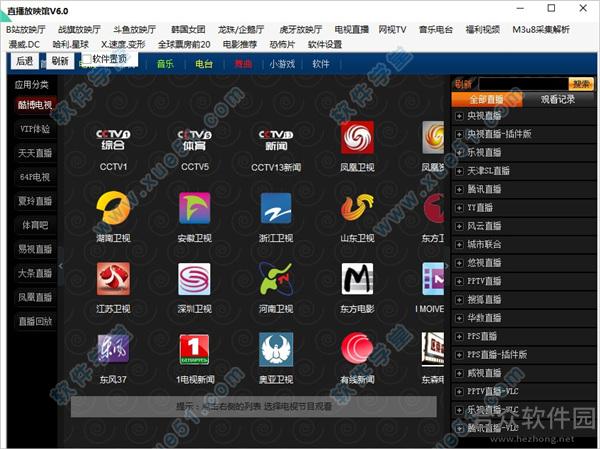Select the 电台 navigation tab
Screen dimensions: 600x449
[x=204, y=64]
